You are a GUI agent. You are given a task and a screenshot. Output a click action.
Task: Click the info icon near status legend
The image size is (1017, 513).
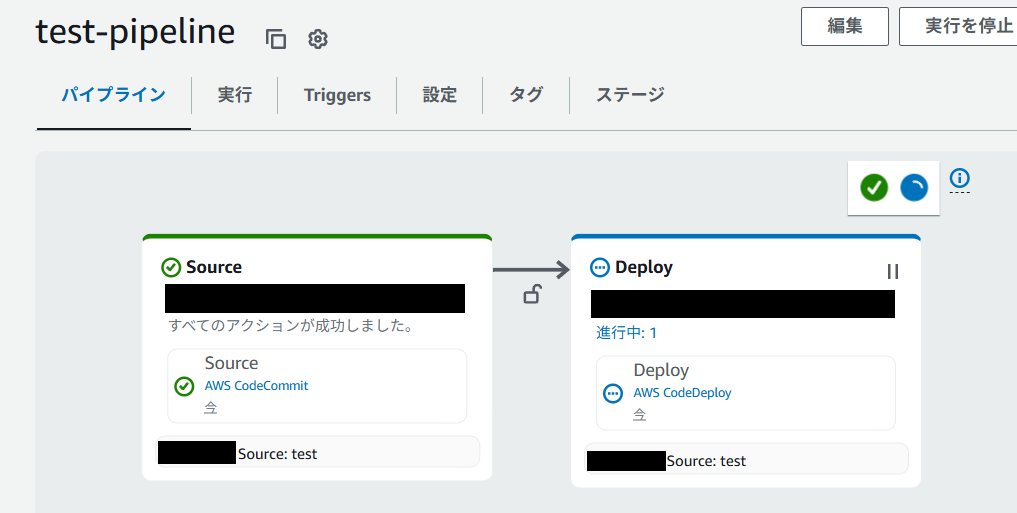[x=959, y=178]
